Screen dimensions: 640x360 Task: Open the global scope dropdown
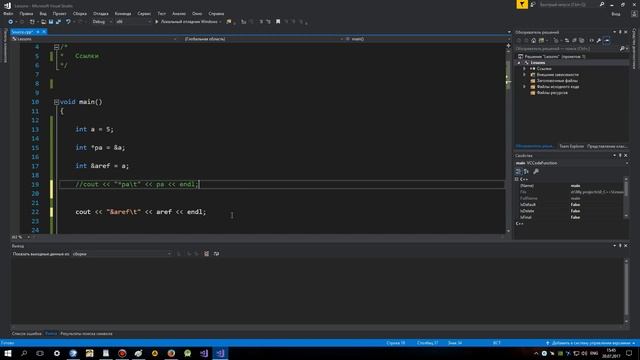263,39
